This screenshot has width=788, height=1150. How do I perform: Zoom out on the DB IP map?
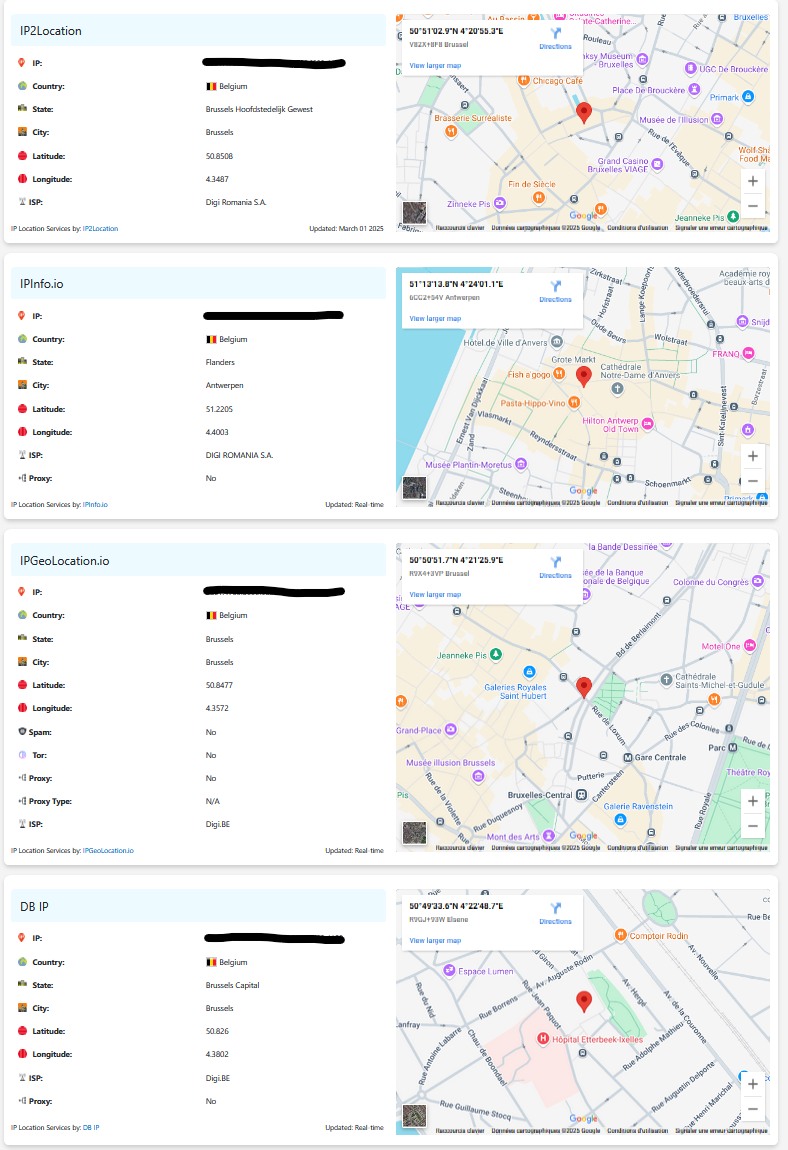[753, 1109]
